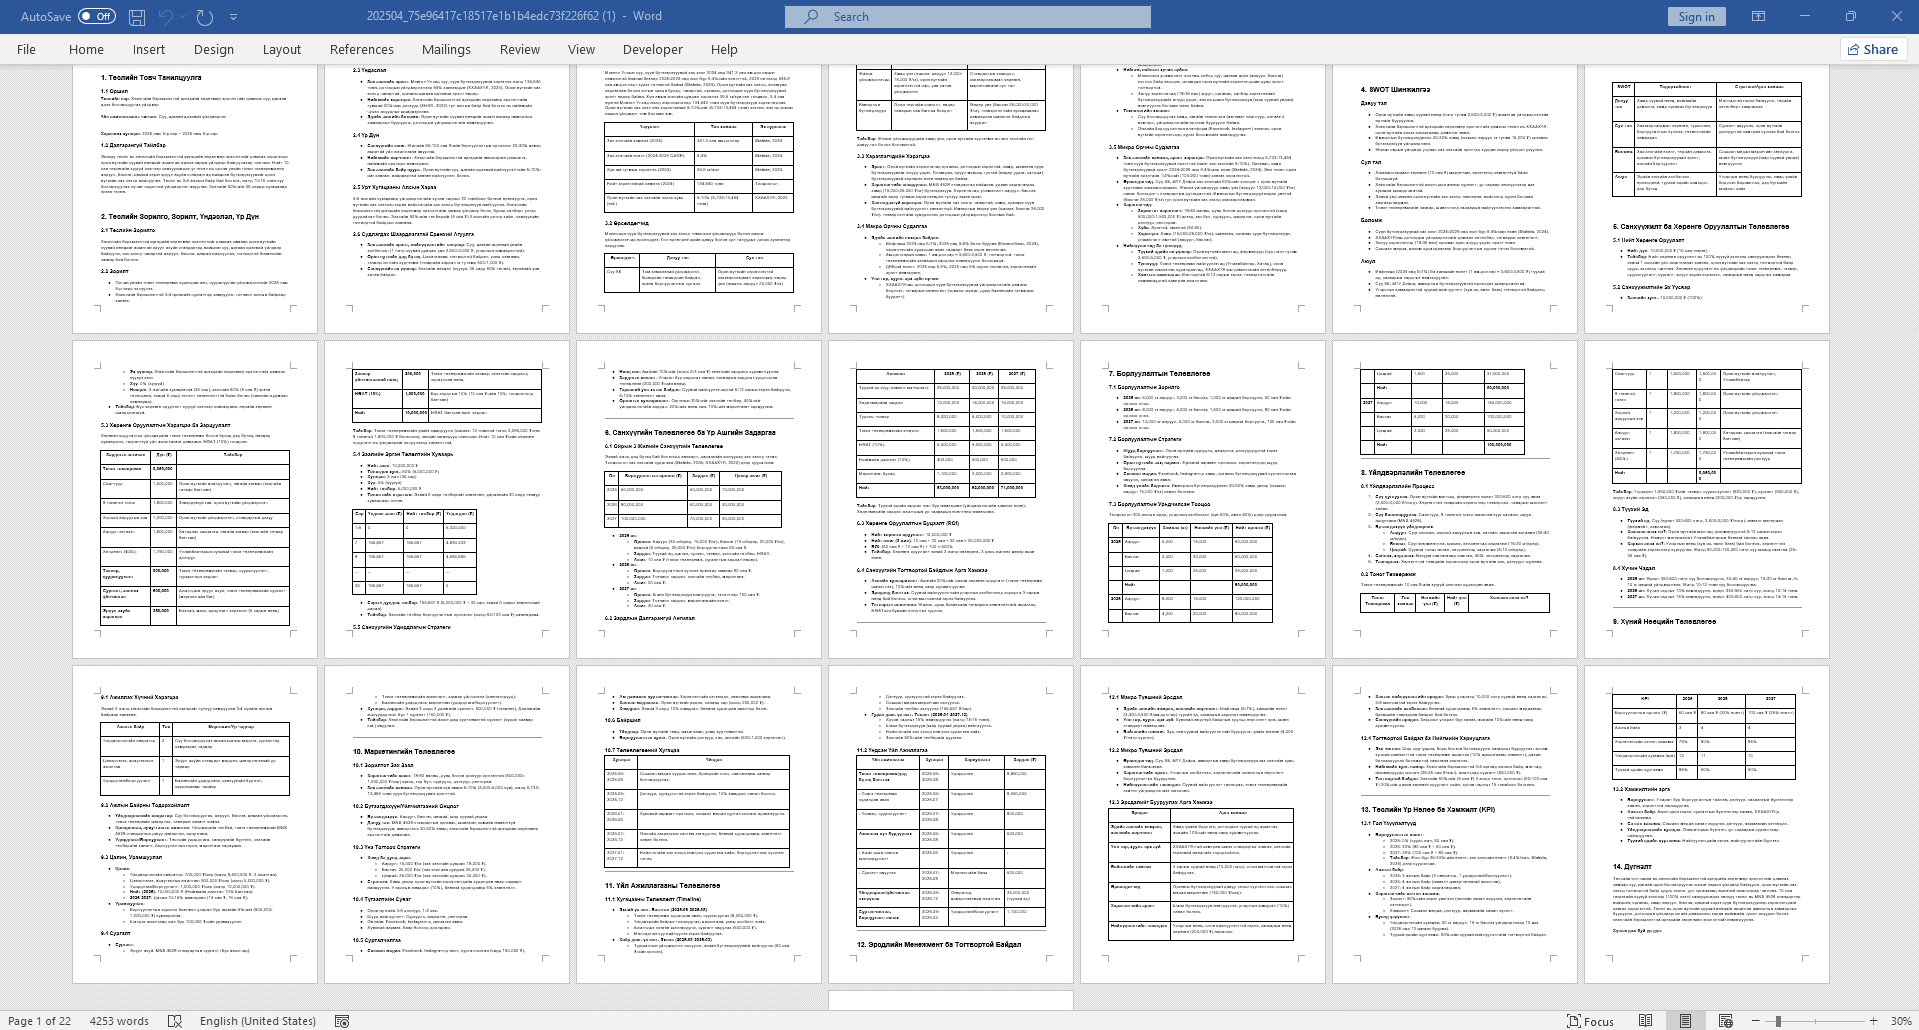1919x1030 pixels.
Task: Open Customize Quick Access Toolbar dropdown
Action: [234, 16]
